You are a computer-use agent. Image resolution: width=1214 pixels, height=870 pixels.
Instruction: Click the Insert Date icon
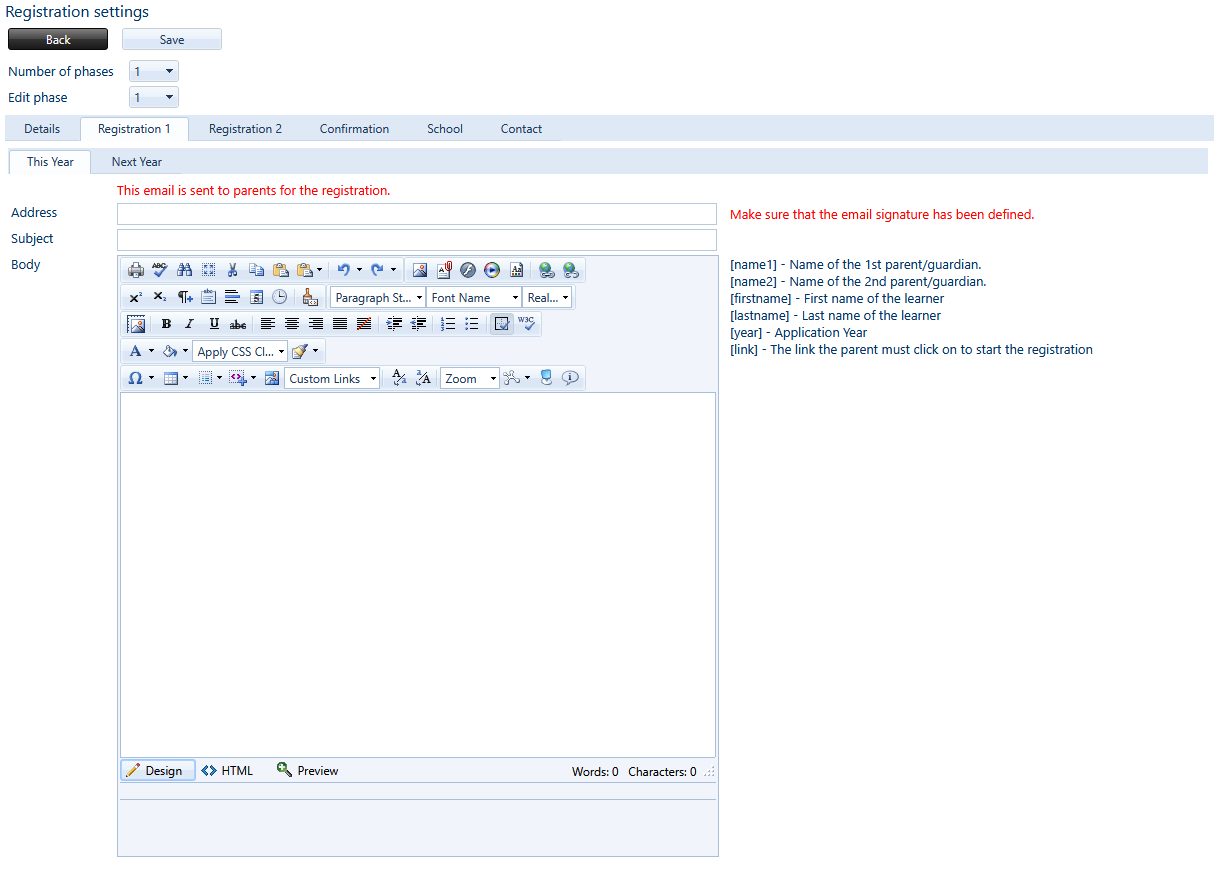click(256, 297)
